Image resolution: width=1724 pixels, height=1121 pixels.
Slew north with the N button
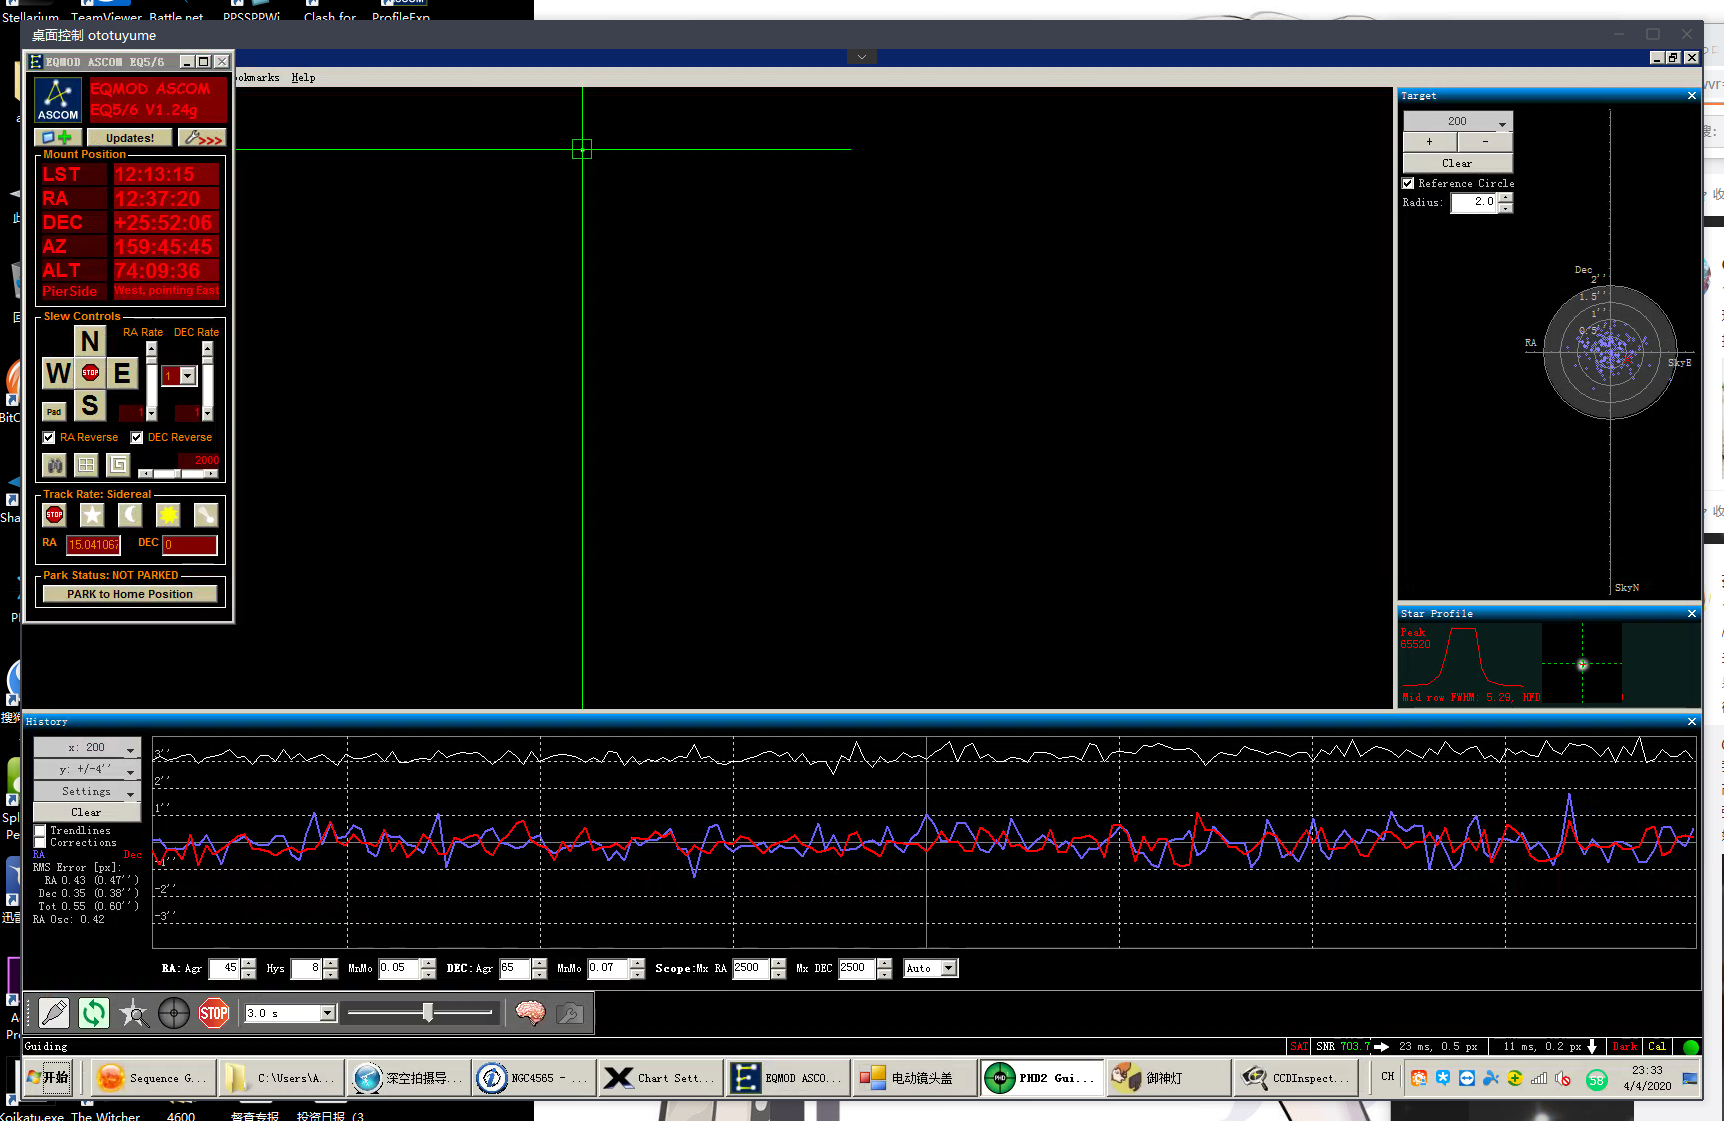click(x=90, y=341)
